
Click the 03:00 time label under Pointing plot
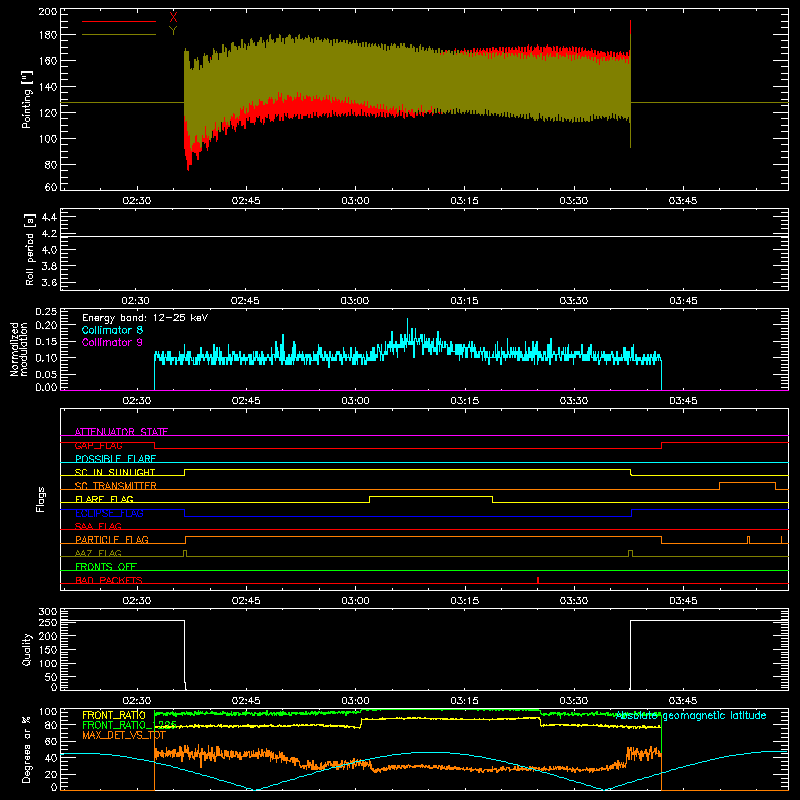coord(355,201)
